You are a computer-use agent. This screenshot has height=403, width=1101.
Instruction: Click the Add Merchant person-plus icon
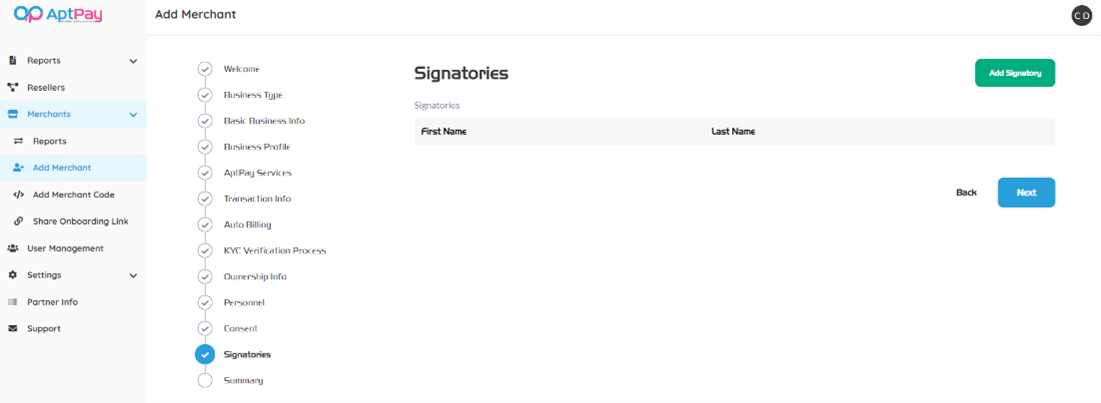18,168
